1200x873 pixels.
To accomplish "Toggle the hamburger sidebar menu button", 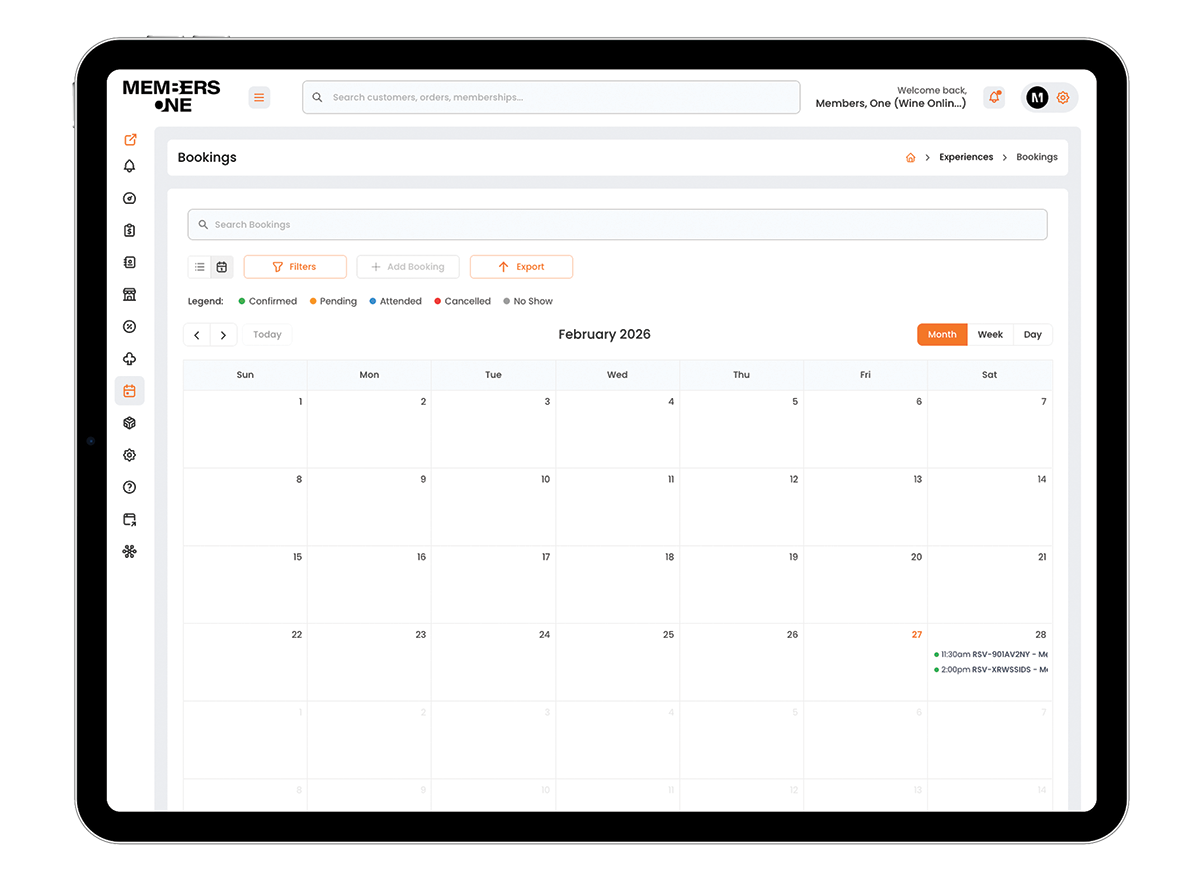I will 259,97.
